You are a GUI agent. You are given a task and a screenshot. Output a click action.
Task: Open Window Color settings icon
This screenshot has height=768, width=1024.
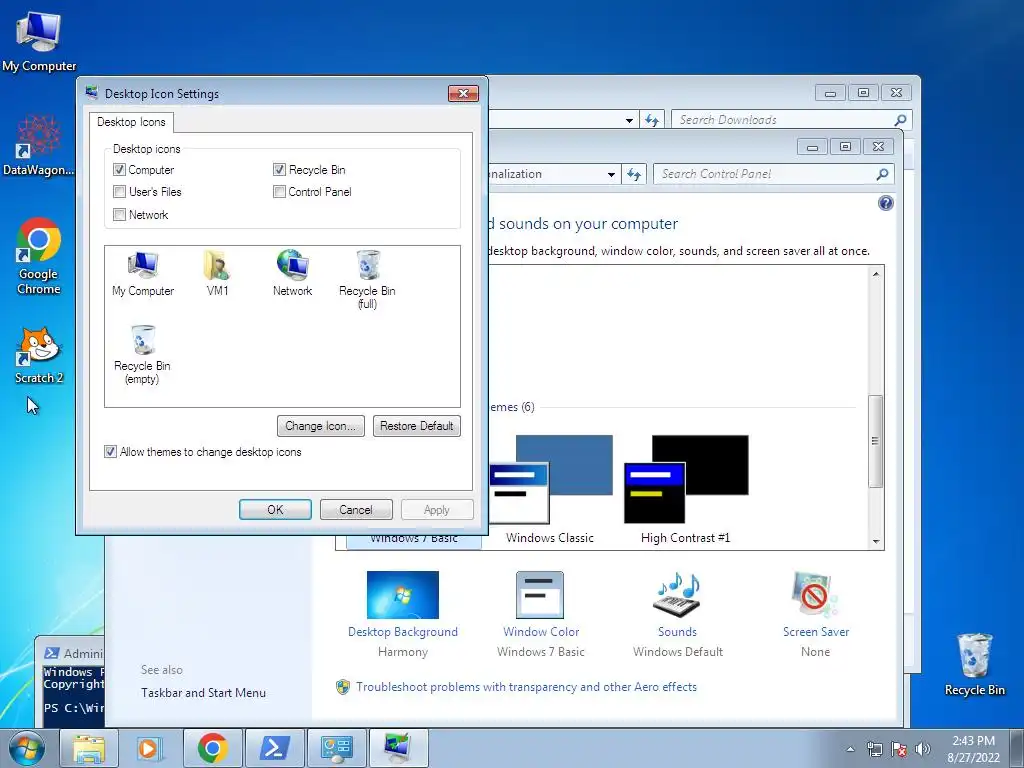[x=539, y=595]
